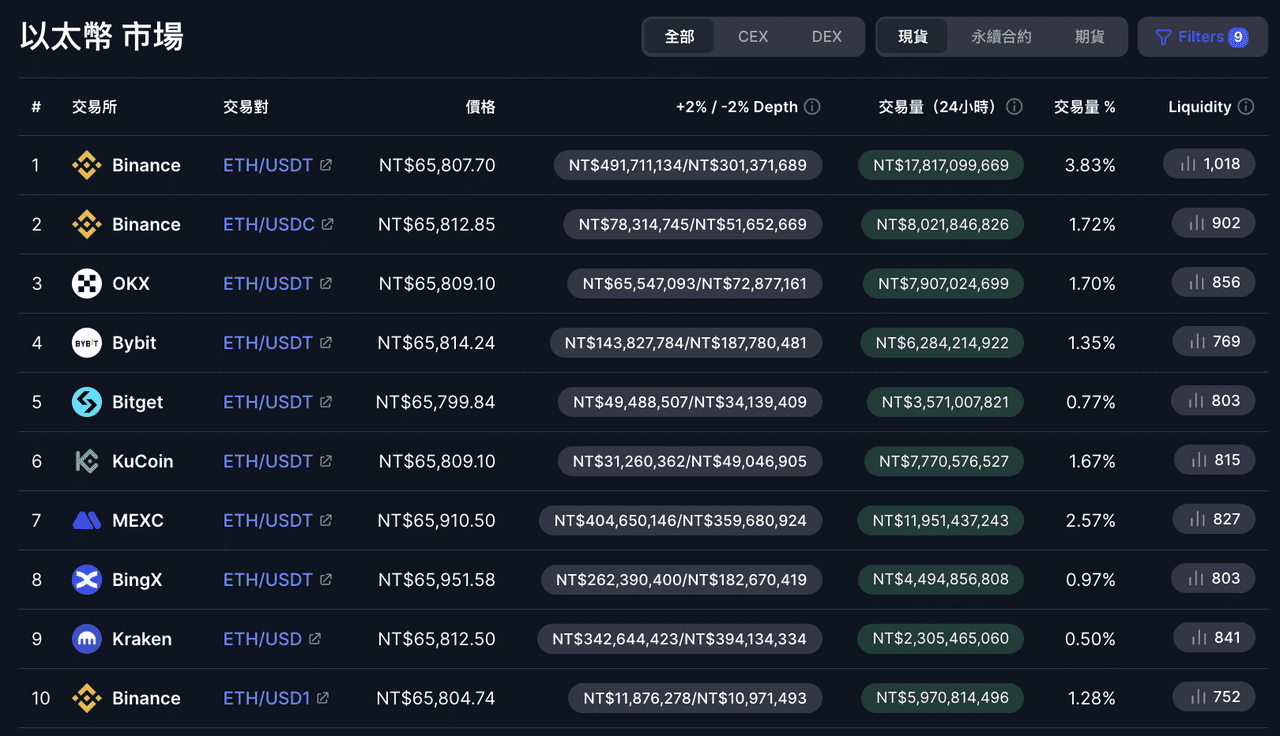Click the Bybit exchange logo icon
1280x736 pixels.
point(87,343)
